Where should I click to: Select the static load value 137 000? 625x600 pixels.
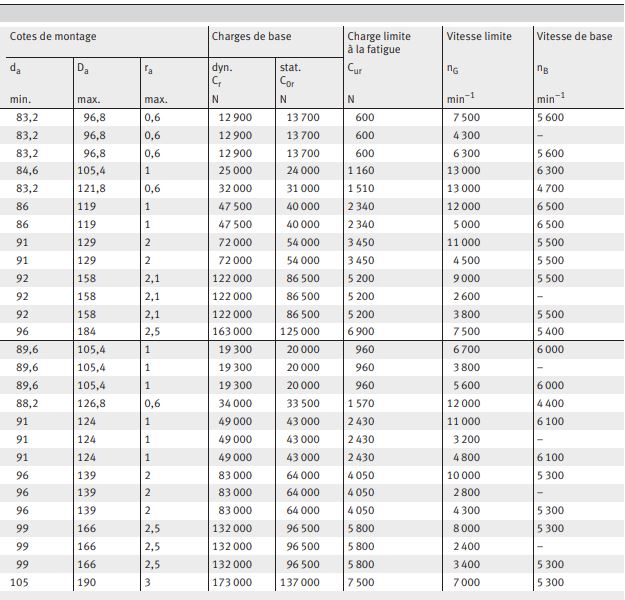[x=300, y=582]
